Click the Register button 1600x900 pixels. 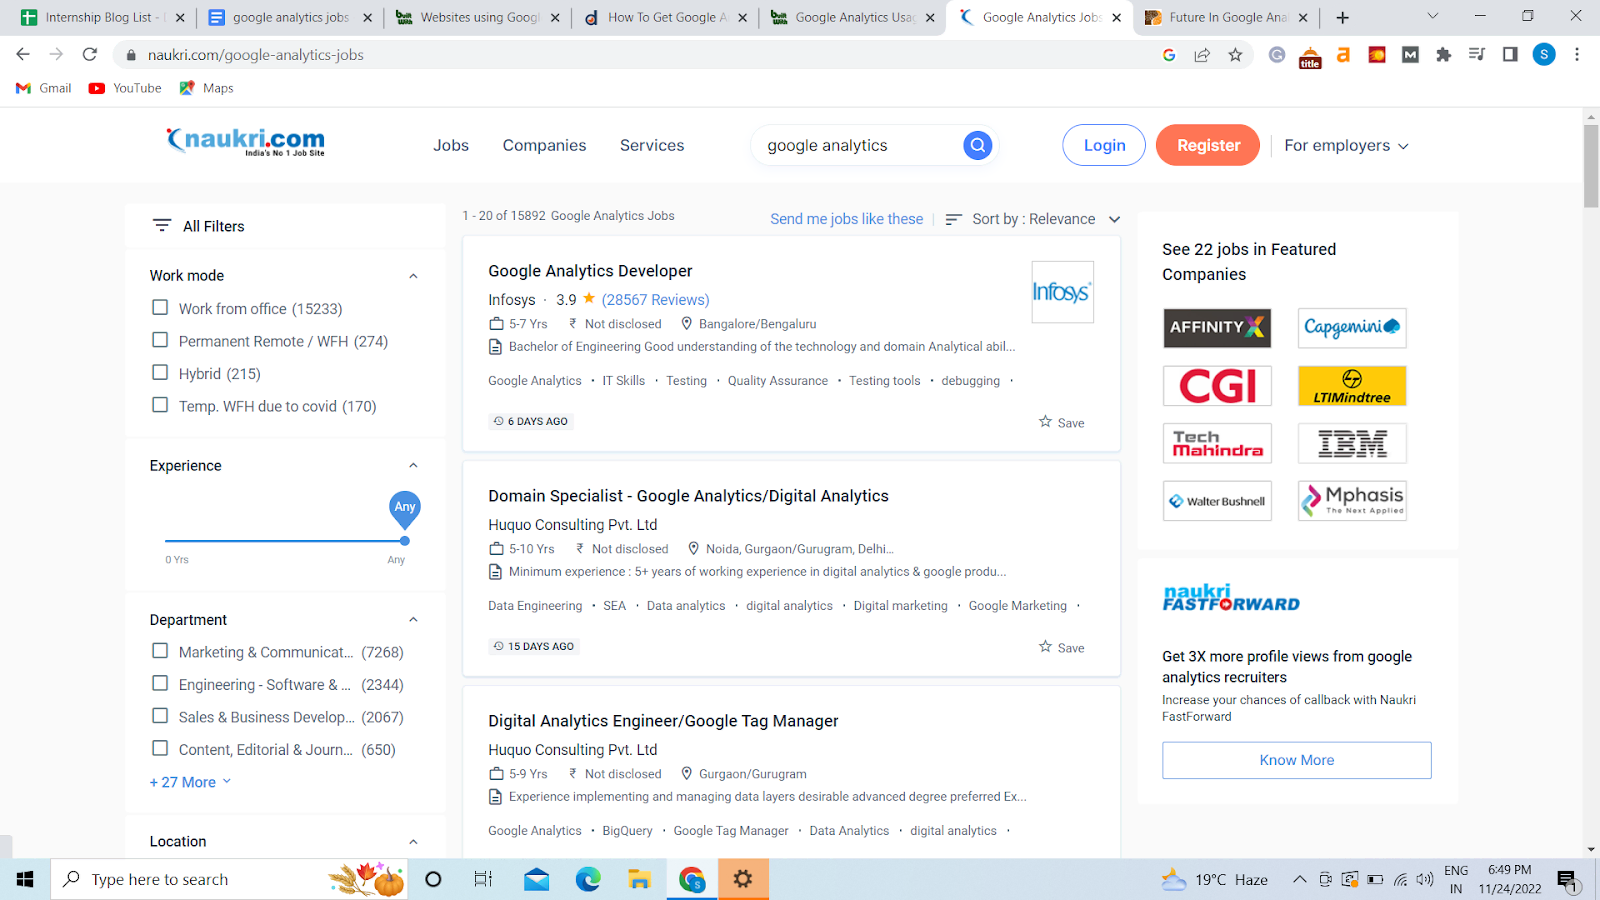(x=1207, y=145)
